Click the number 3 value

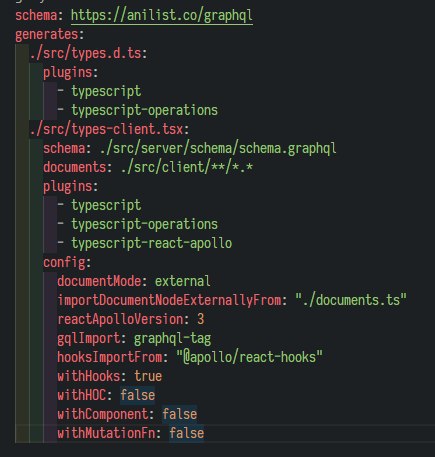(201, 319)
